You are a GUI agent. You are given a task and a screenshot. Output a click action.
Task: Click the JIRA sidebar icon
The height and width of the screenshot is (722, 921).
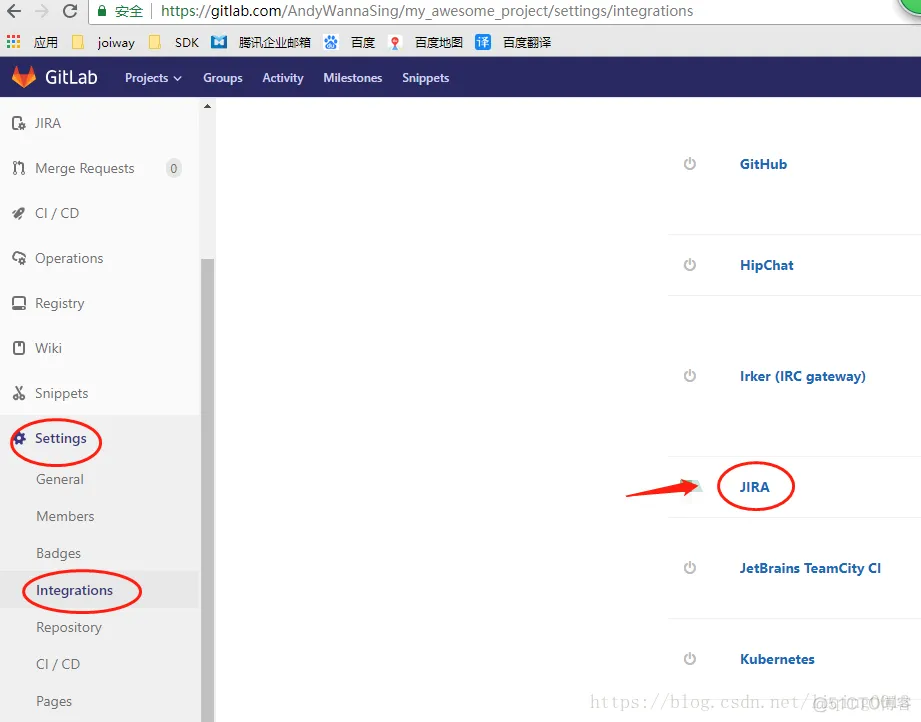point(19,123)
